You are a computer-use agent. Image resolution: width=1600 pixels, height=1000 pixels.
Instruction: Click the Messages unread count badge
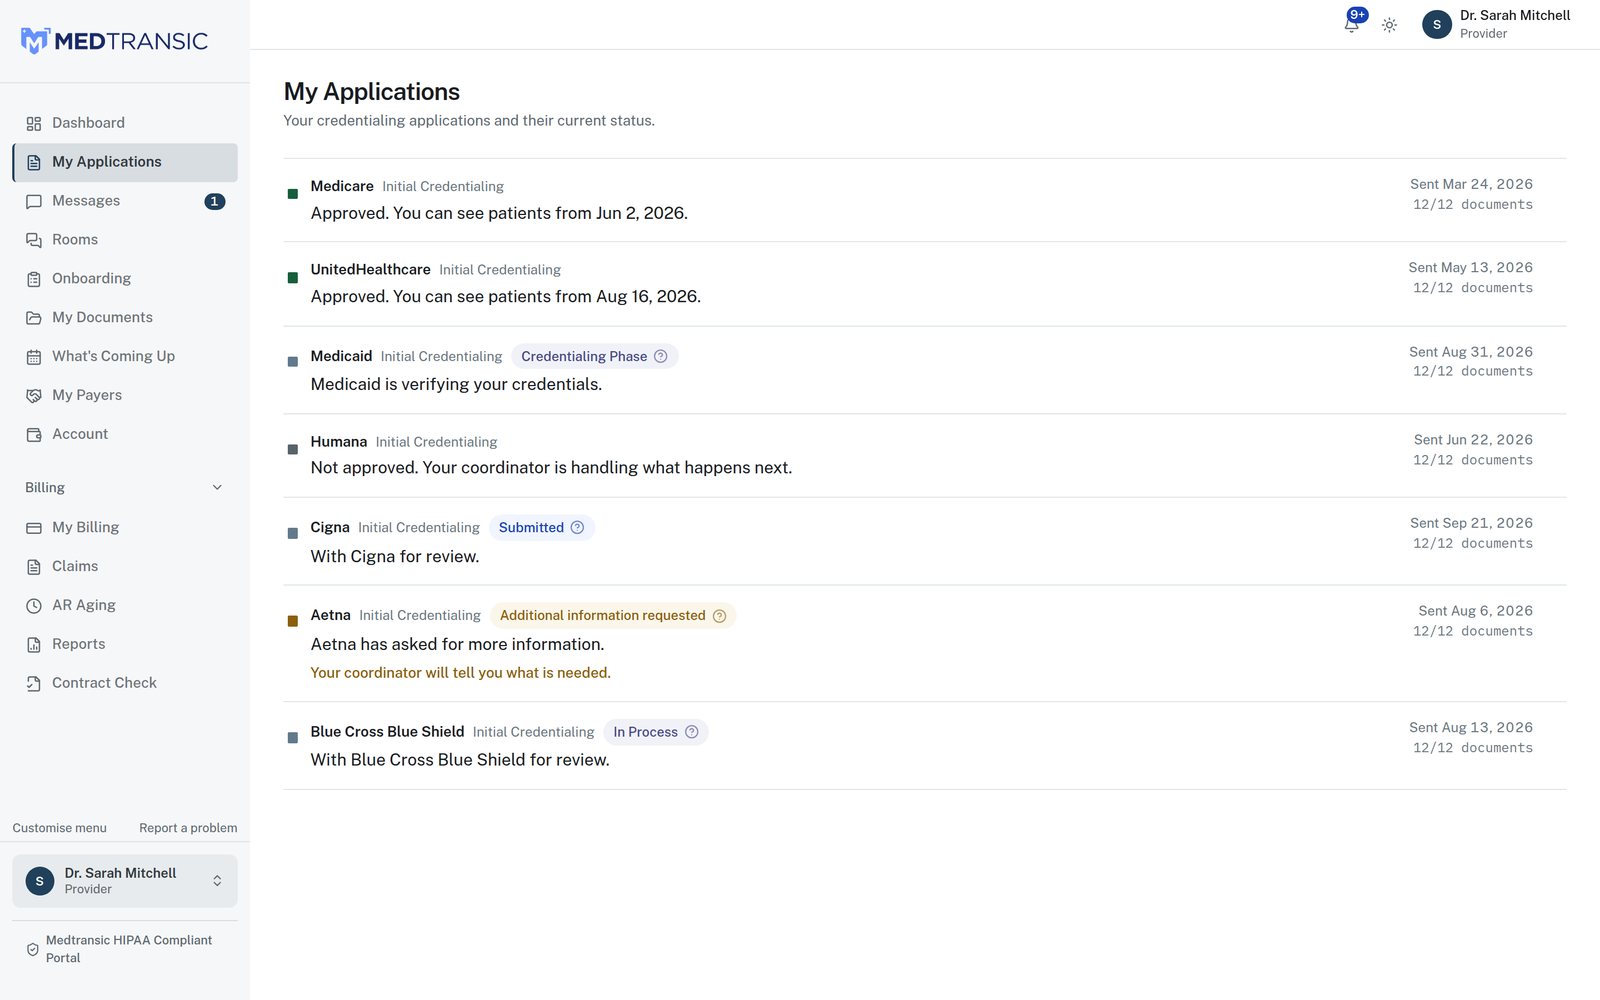coord(214,201)
